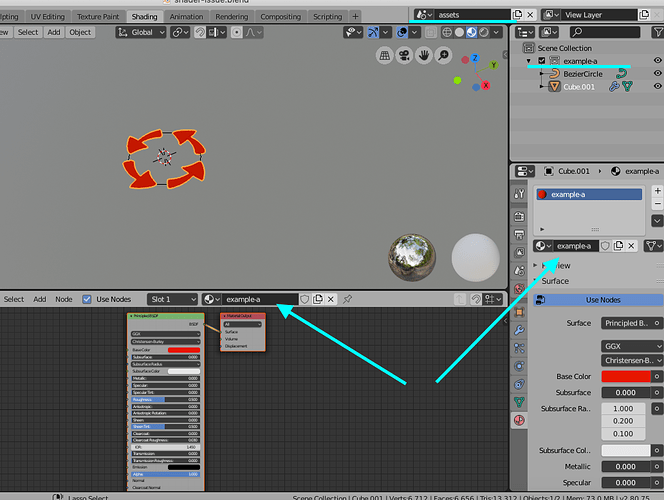Click the Roughness slider in Principled node
This screenshot has width=664, height=500.
(x=166, y=400)
